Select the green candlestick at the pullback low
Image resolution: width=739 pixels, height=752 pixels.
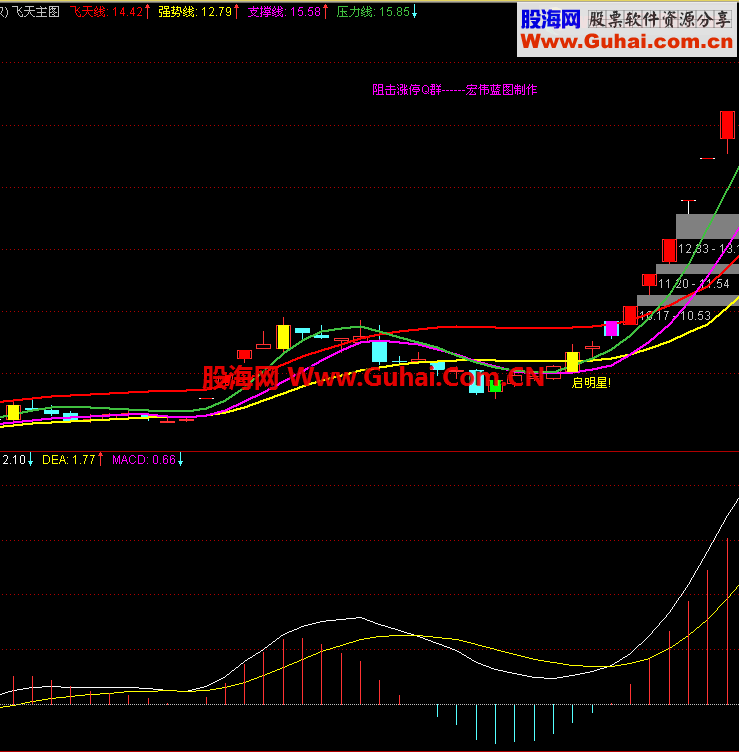tap(495, 386)
